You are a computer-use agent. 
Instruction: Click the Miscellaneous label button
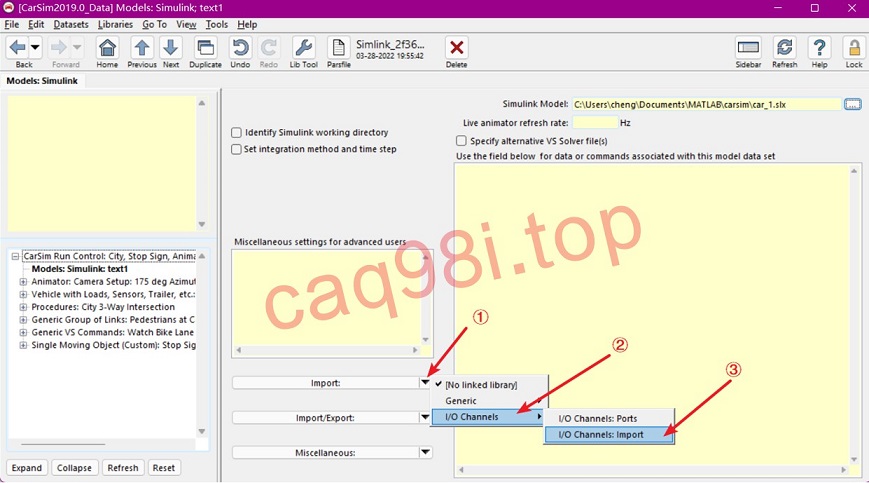pos(325,453)
